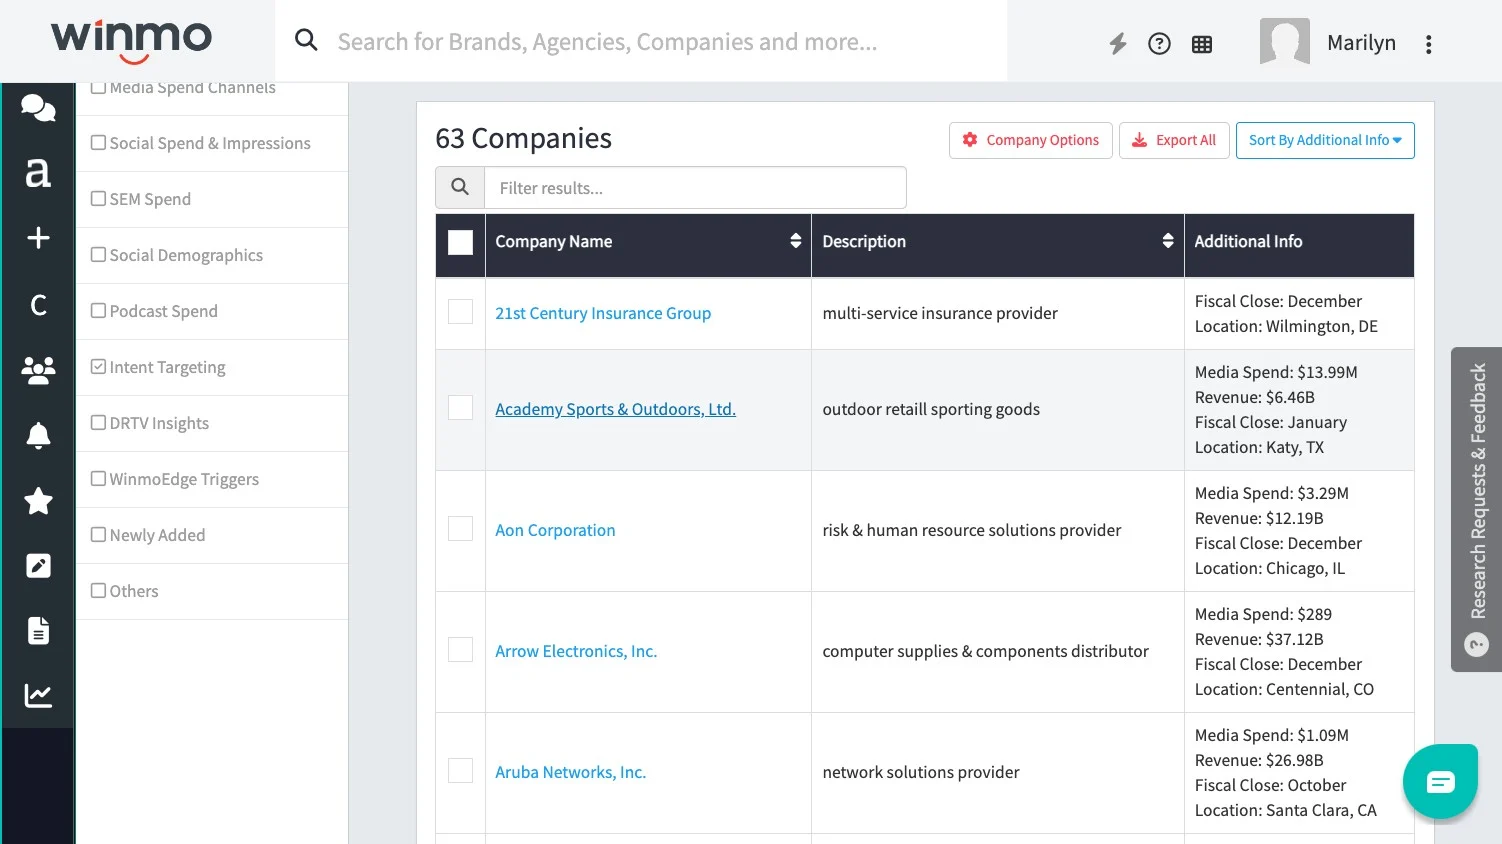Click 'multi-service insurance provider' description
Image resolution: width=1502 pixels, height=844 pixels.
pyautogui.click(x=940, y=313)
